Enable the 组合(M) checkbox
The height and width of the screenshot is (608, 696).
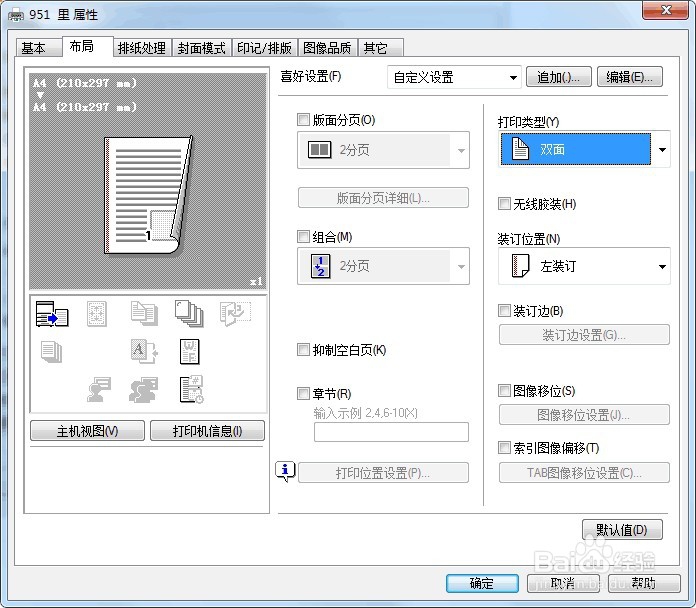[x=303, y=237]
